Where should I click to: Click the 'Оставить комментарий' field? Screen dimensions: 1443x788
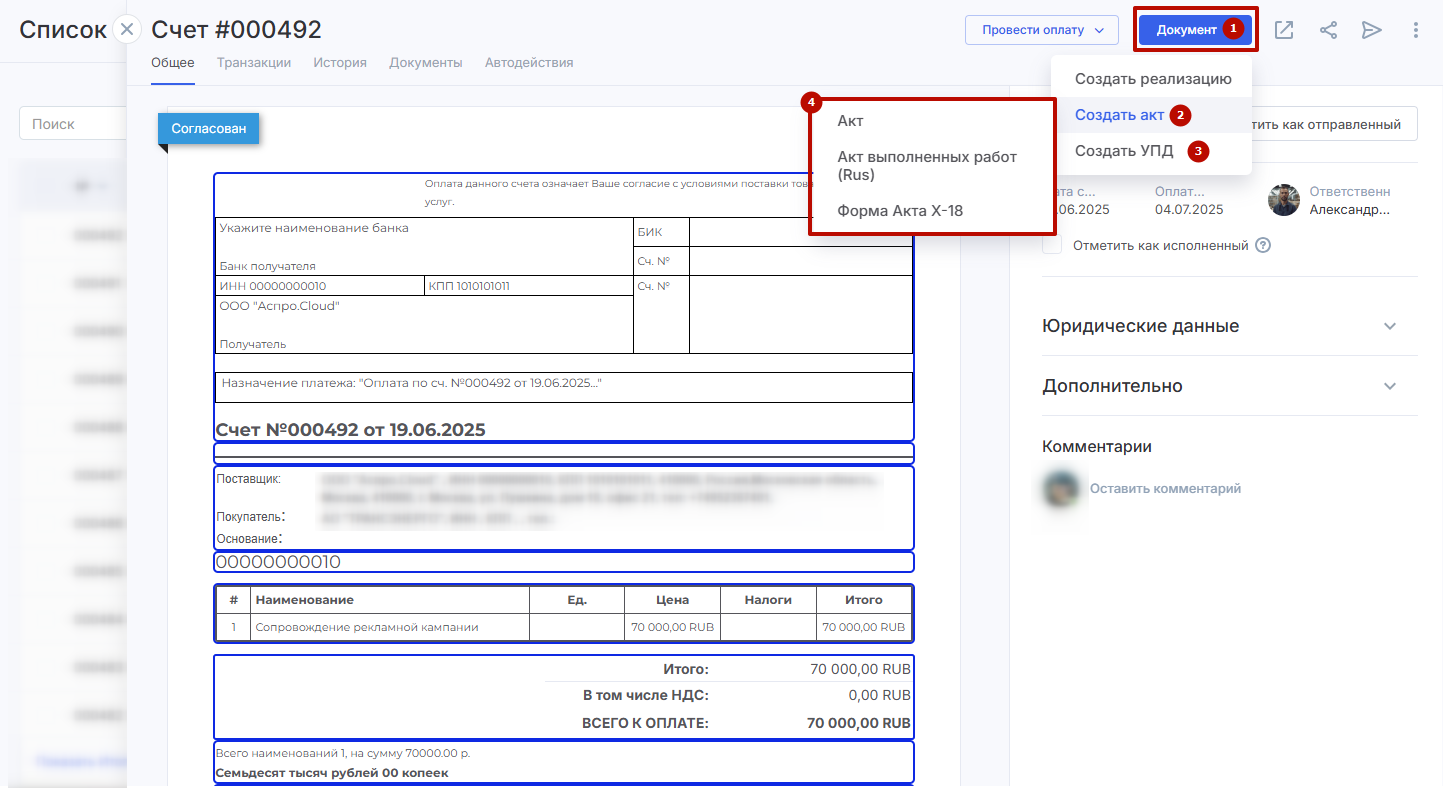pos(1165,489)
